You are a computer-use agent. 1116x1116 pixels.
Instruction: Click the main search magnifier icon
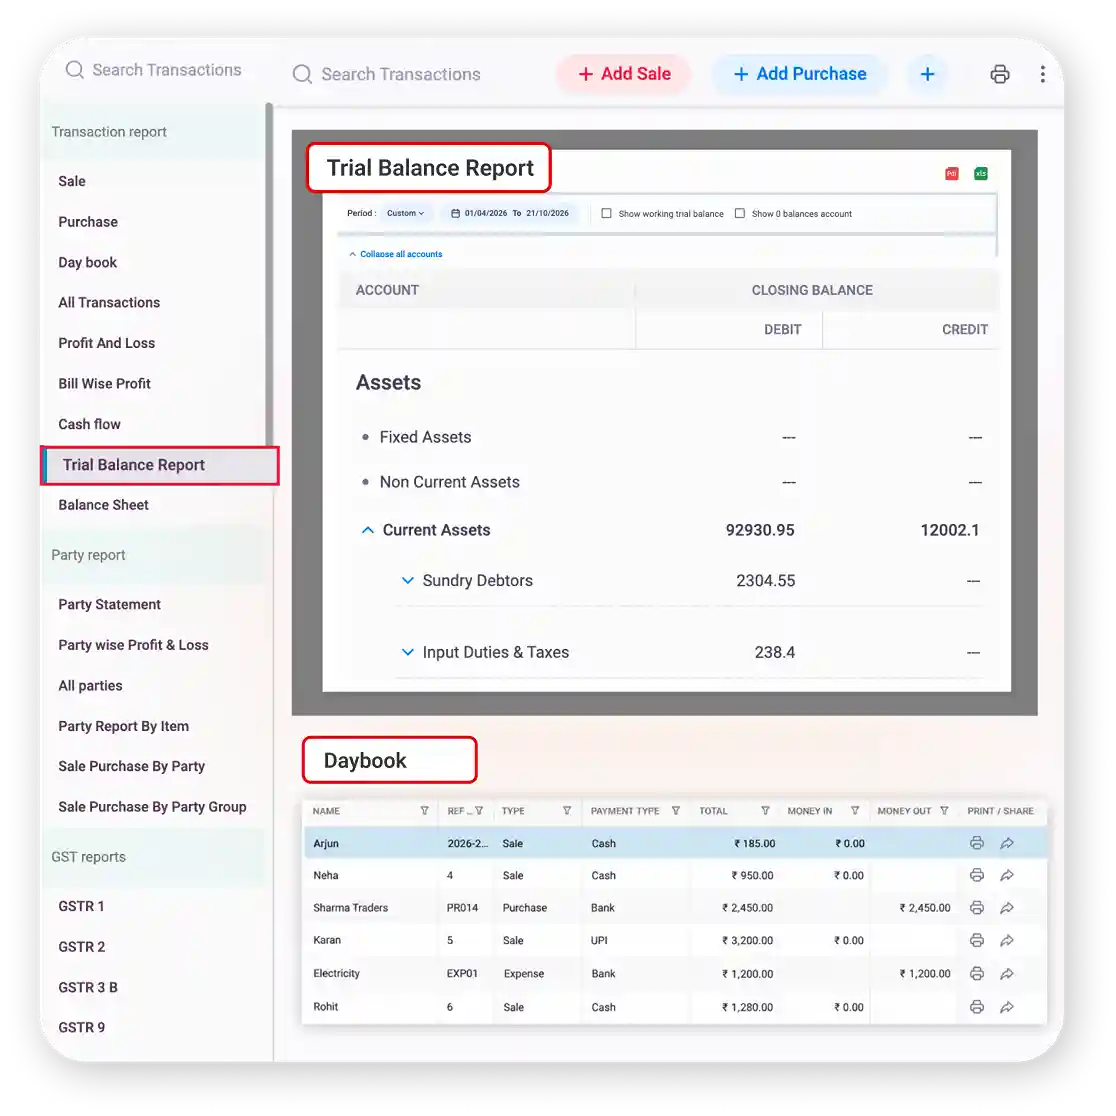[302, 74]
